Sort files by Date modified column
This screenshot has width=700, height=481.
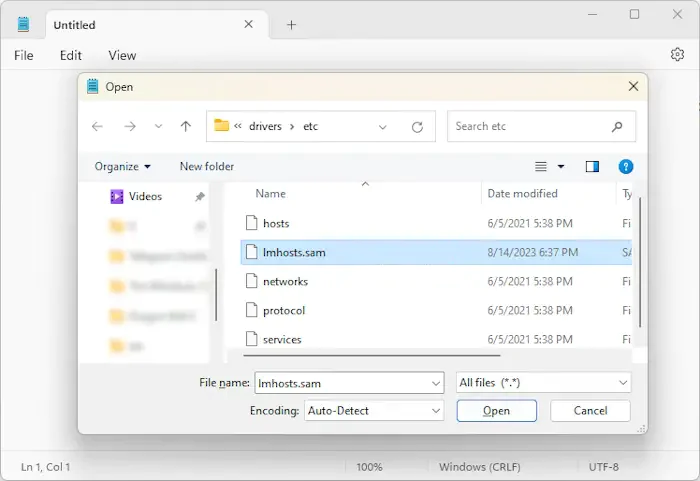click(x=522, y=193)
